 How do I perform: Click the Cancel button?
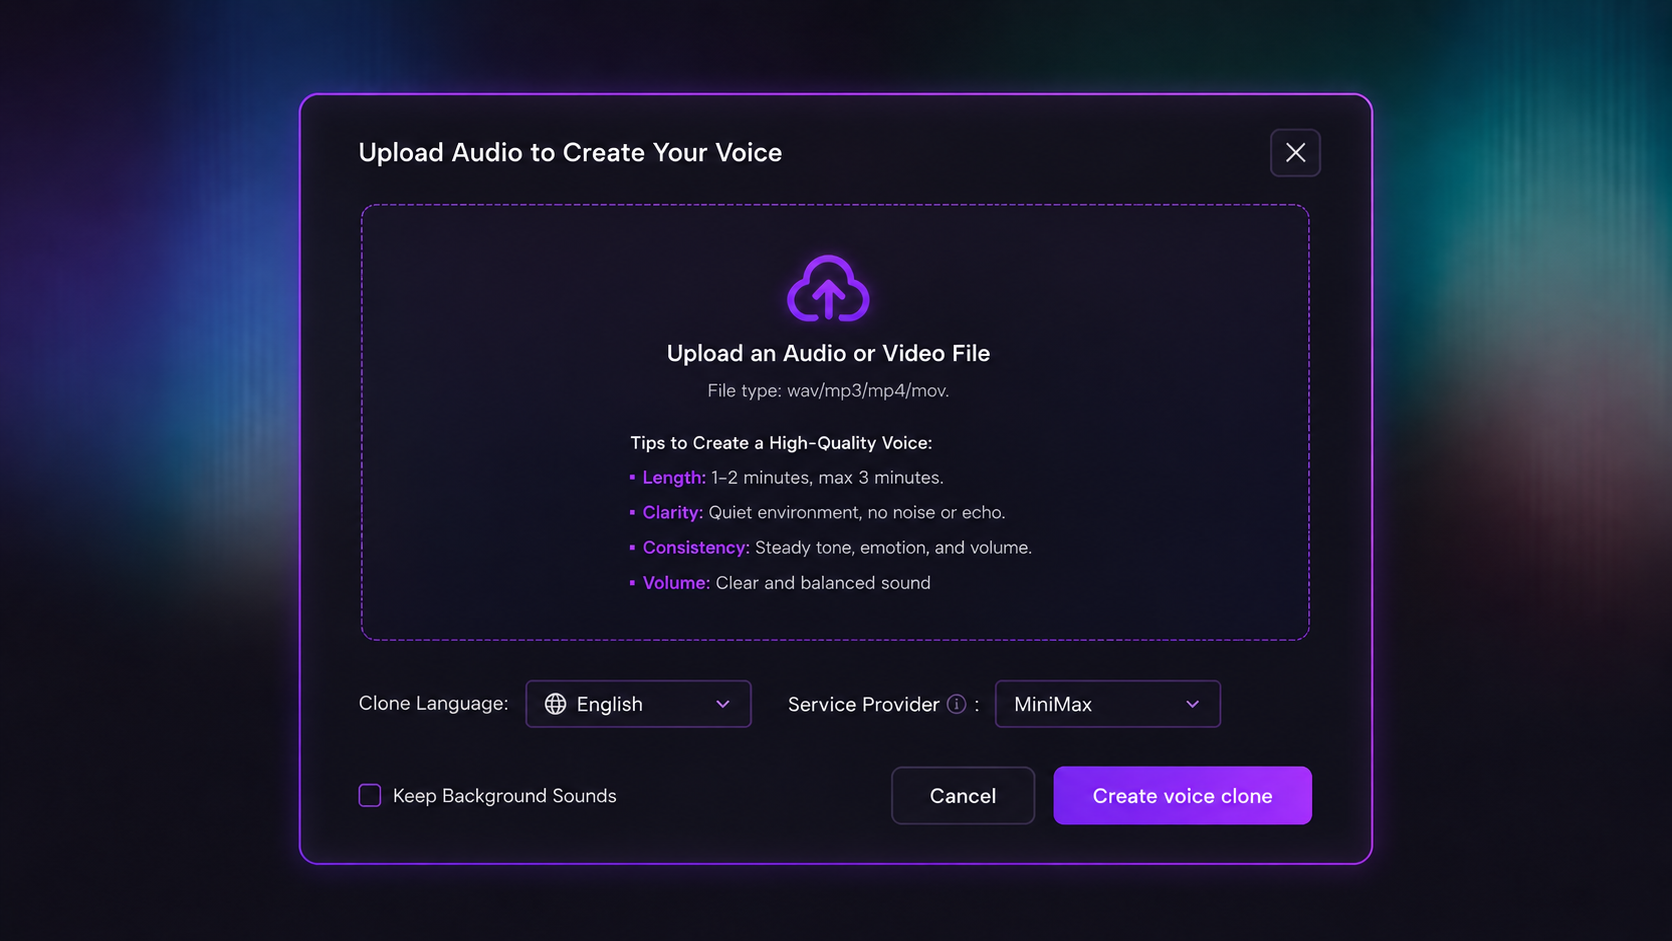963,796
